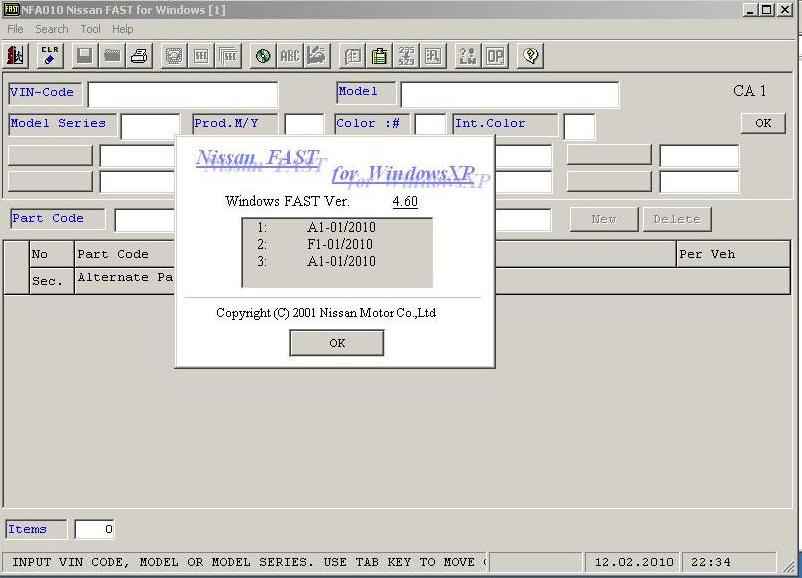Click the Model input field
Screen dimensions: 802x578
click(x=509, y=94)
